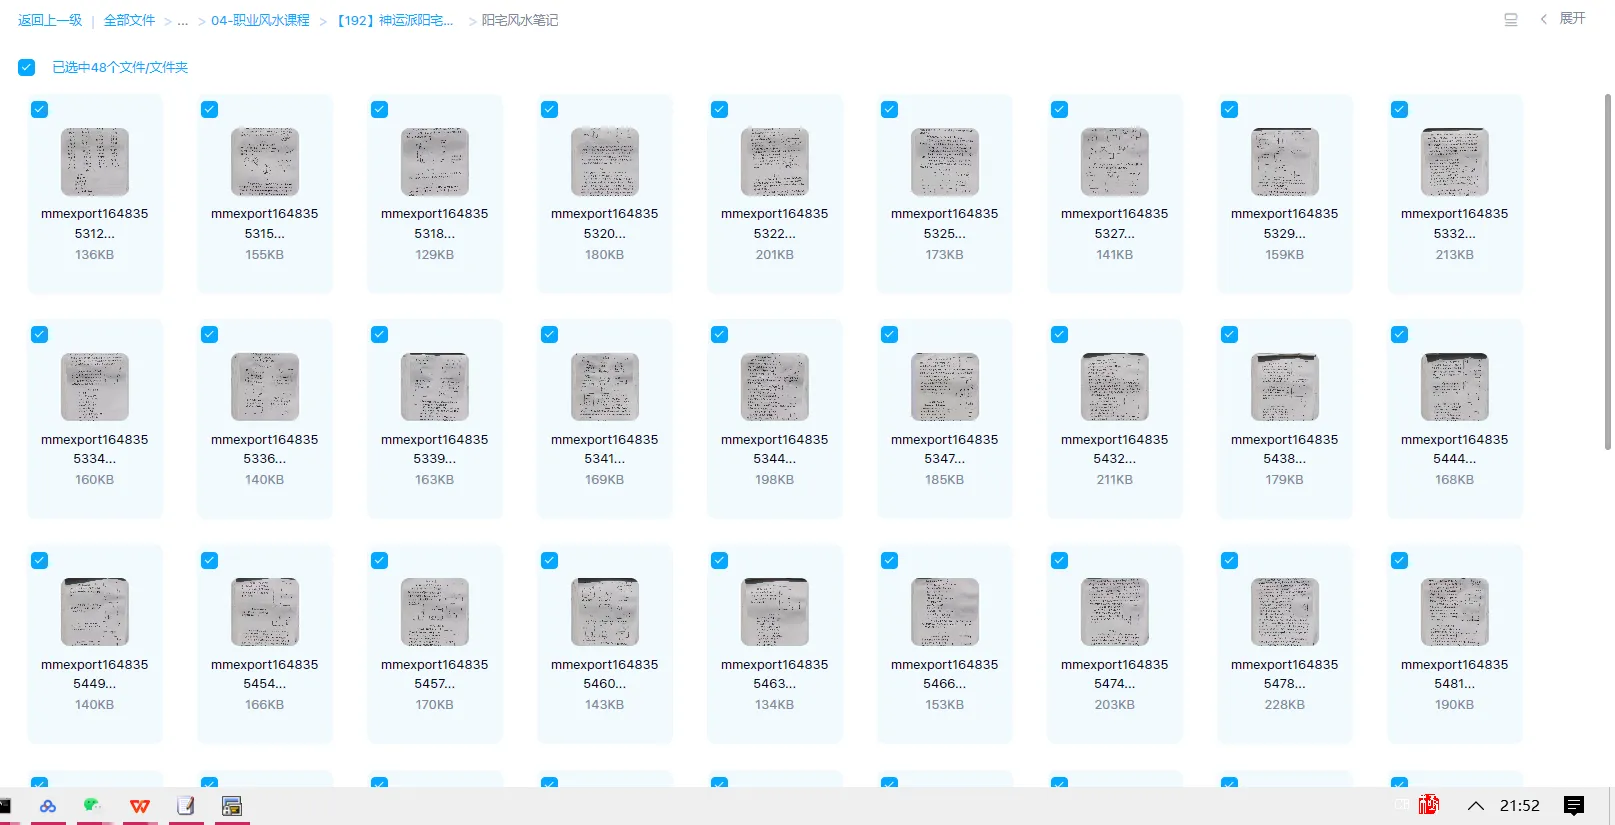Image resolution: width=1615 pixels, height=825 pixels.
Task: Open thumbnail of file 5478 (228KB)
Action: point(1284,612)
